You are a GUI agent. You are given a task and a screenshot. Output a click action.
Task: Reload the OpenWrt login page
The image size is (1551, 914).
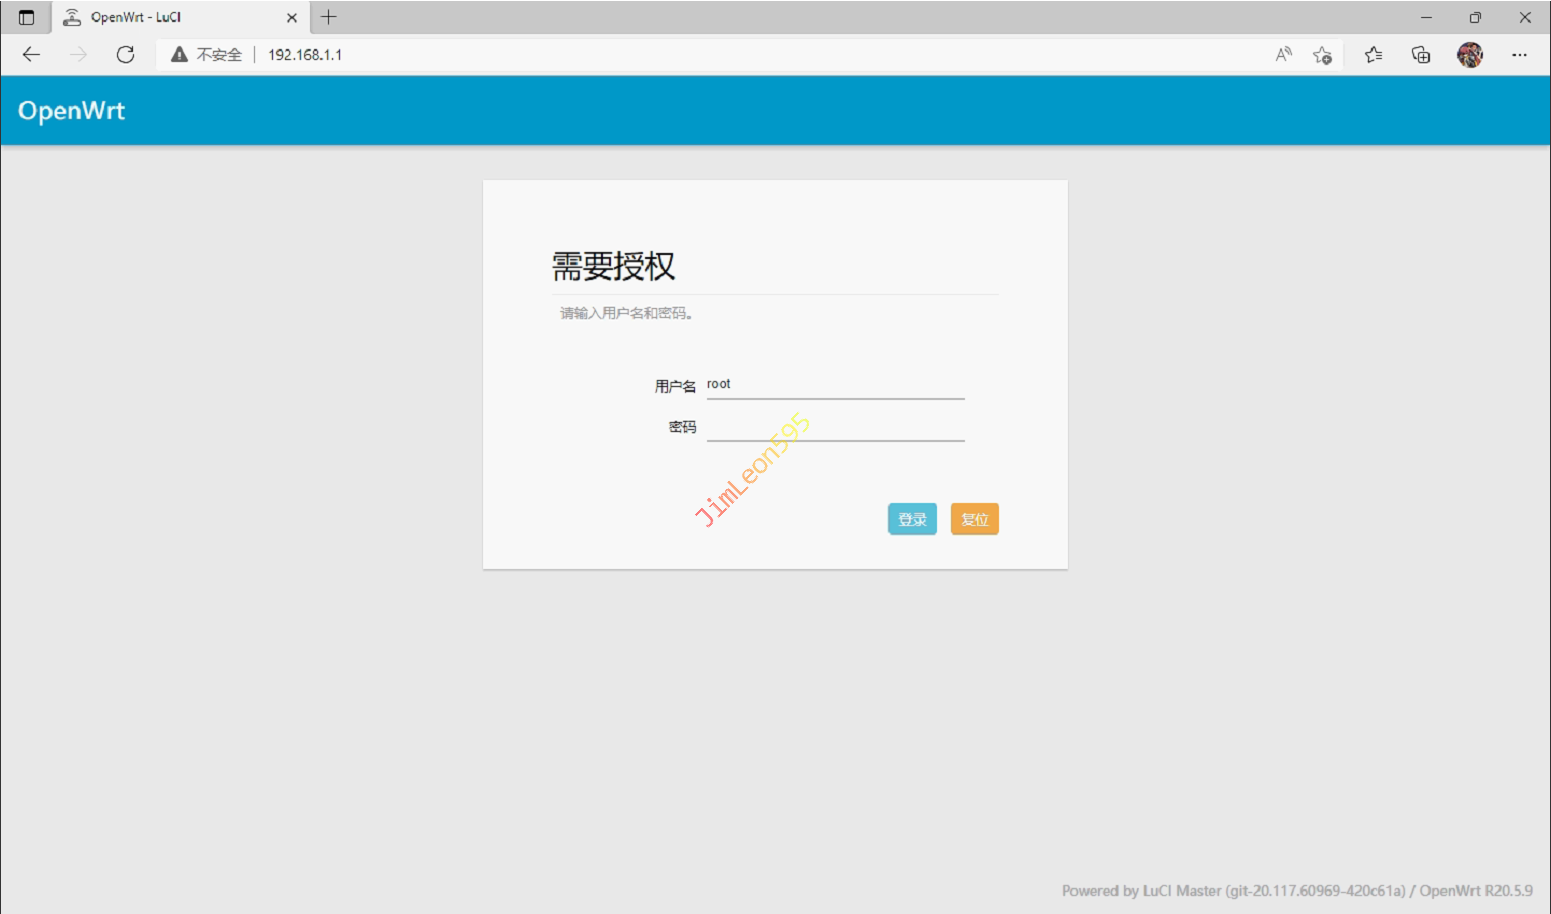(x=125, y=55)
